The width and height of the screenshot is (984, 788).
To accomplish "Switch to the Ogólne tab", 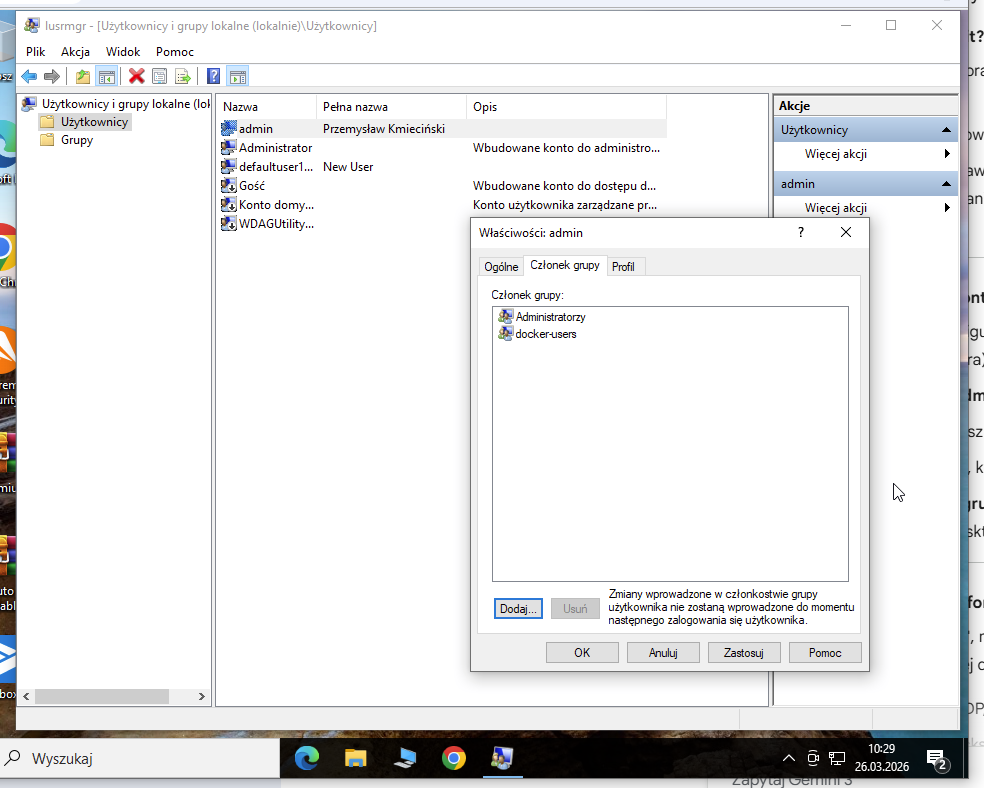I will [x=501, y=266].
